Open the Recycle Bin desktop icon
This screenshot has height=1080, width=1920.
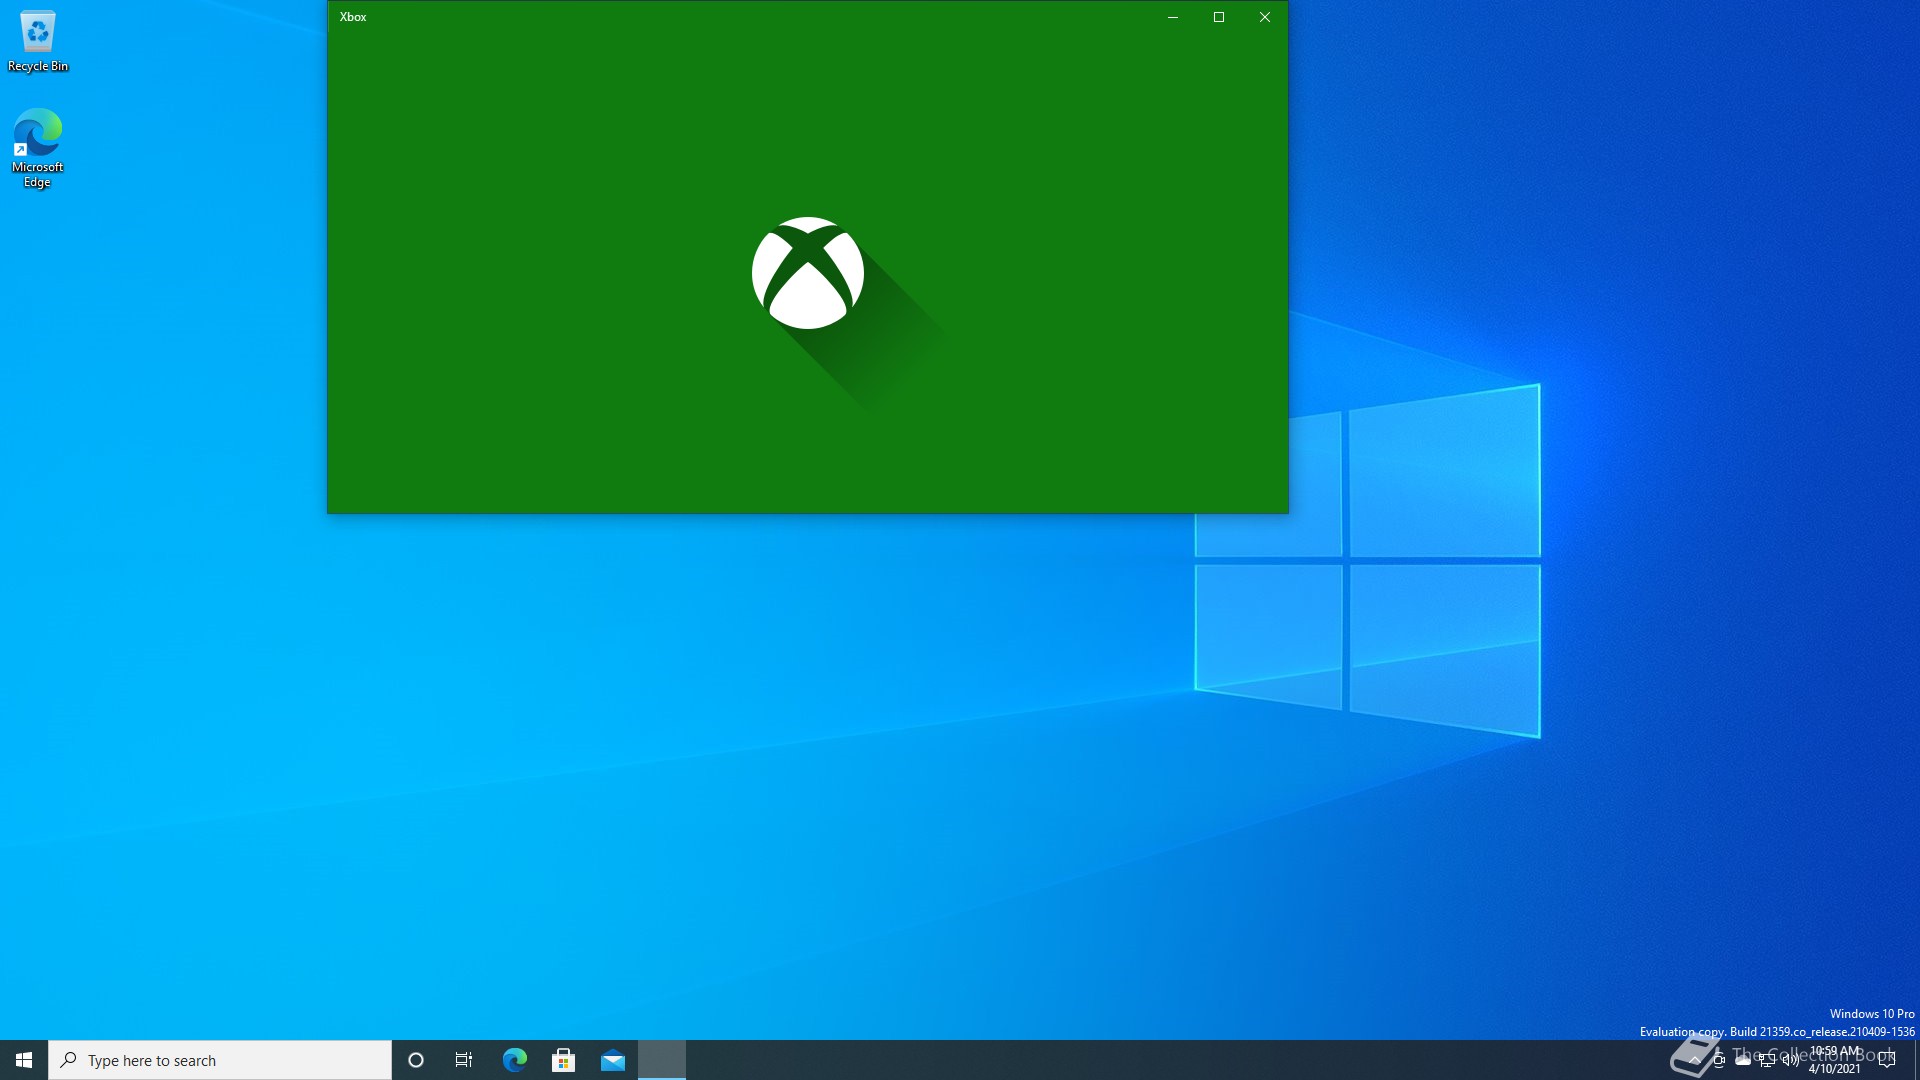[38, 42]
